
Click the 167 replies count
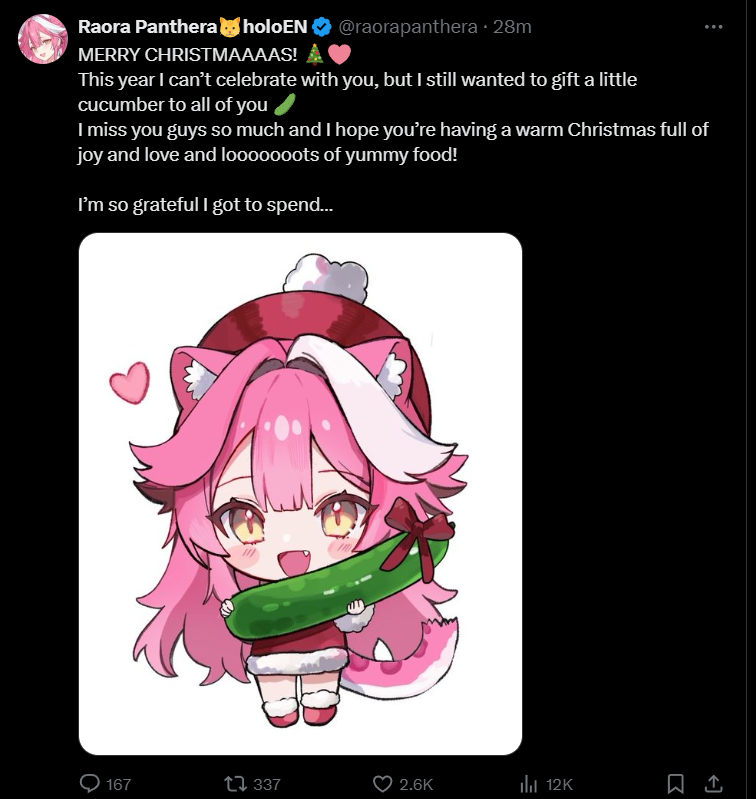[x=119, y=784]
